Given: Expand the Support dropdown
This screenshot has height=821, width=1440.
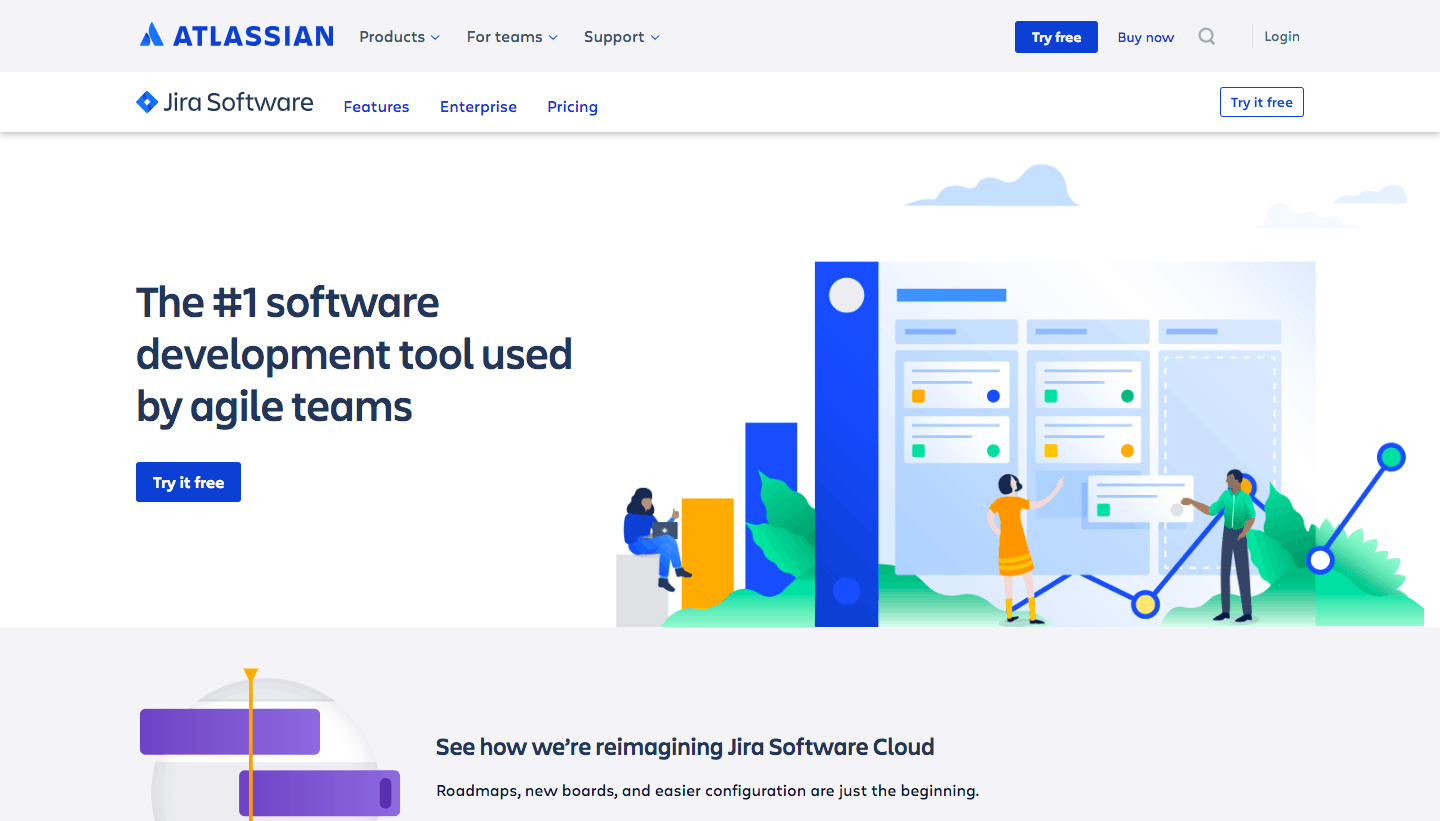Looking at the screenshot, I should pos(622,37).
